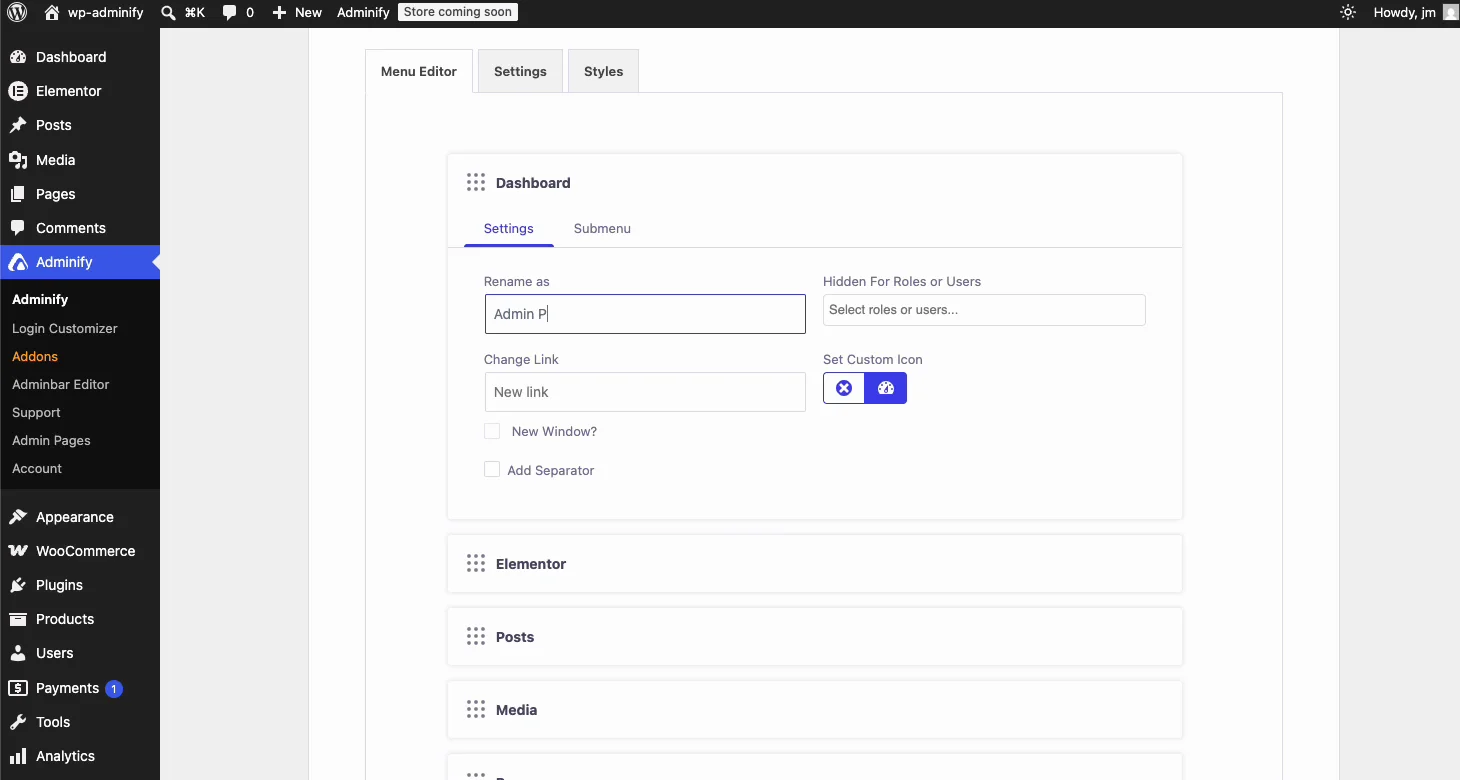
Task: Switch to the Menu Editor tab
Action: coord(419,71)
